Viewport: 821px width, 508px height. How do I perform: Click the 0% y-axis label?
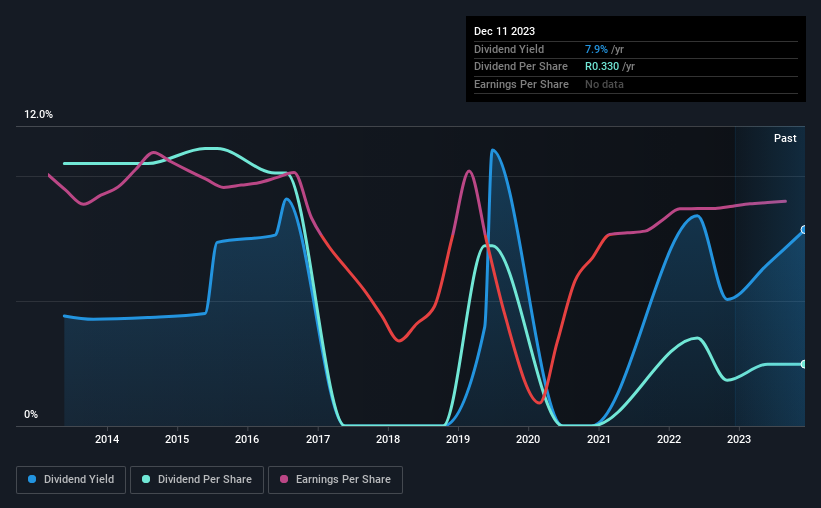pos(31,414)
